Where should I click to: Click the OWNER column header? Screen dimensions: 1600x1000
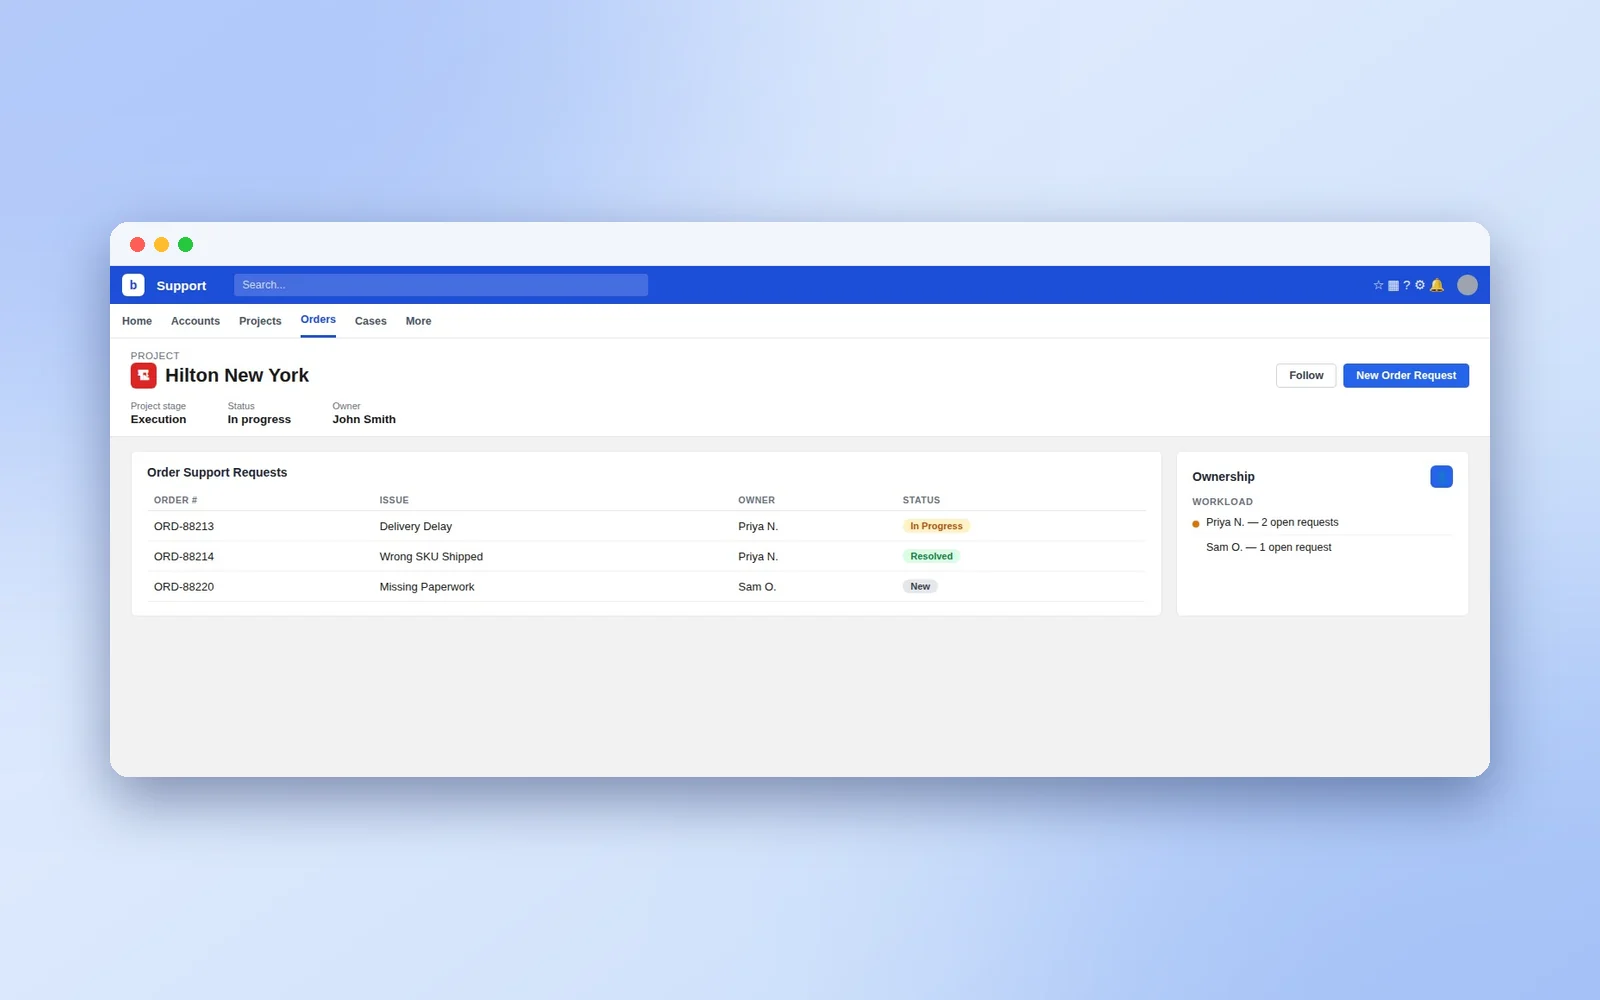(756, 500)
